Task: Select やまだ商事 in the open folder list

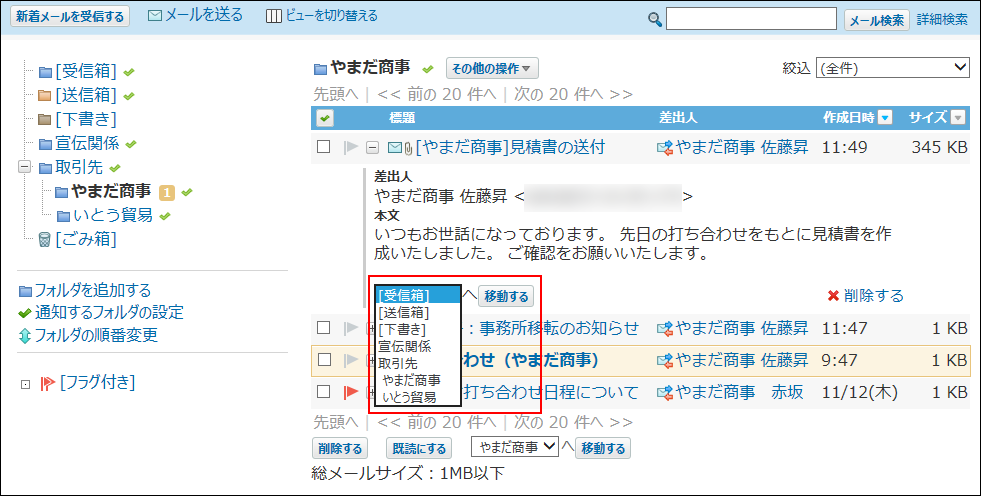Action: [x=418, y=380]
